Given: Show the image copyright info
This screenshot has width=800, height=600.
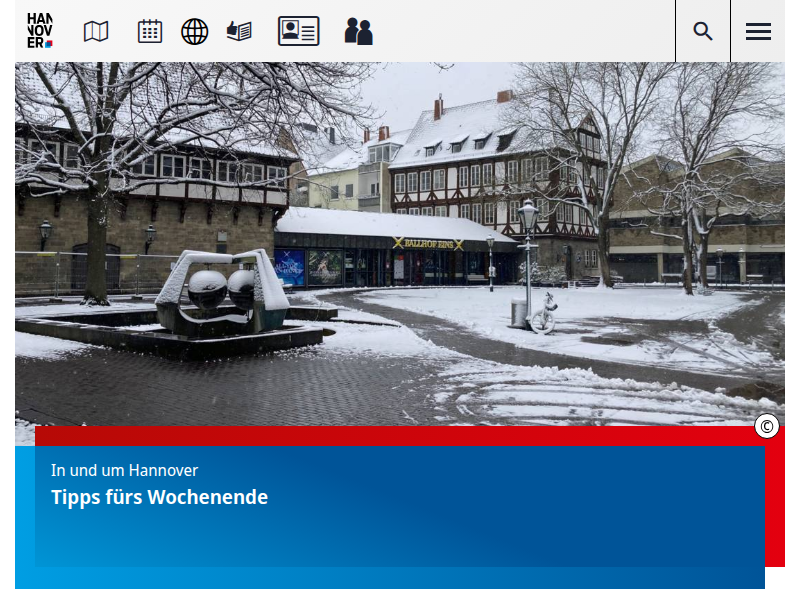Looking at the screenshot, I should [767, 427].
